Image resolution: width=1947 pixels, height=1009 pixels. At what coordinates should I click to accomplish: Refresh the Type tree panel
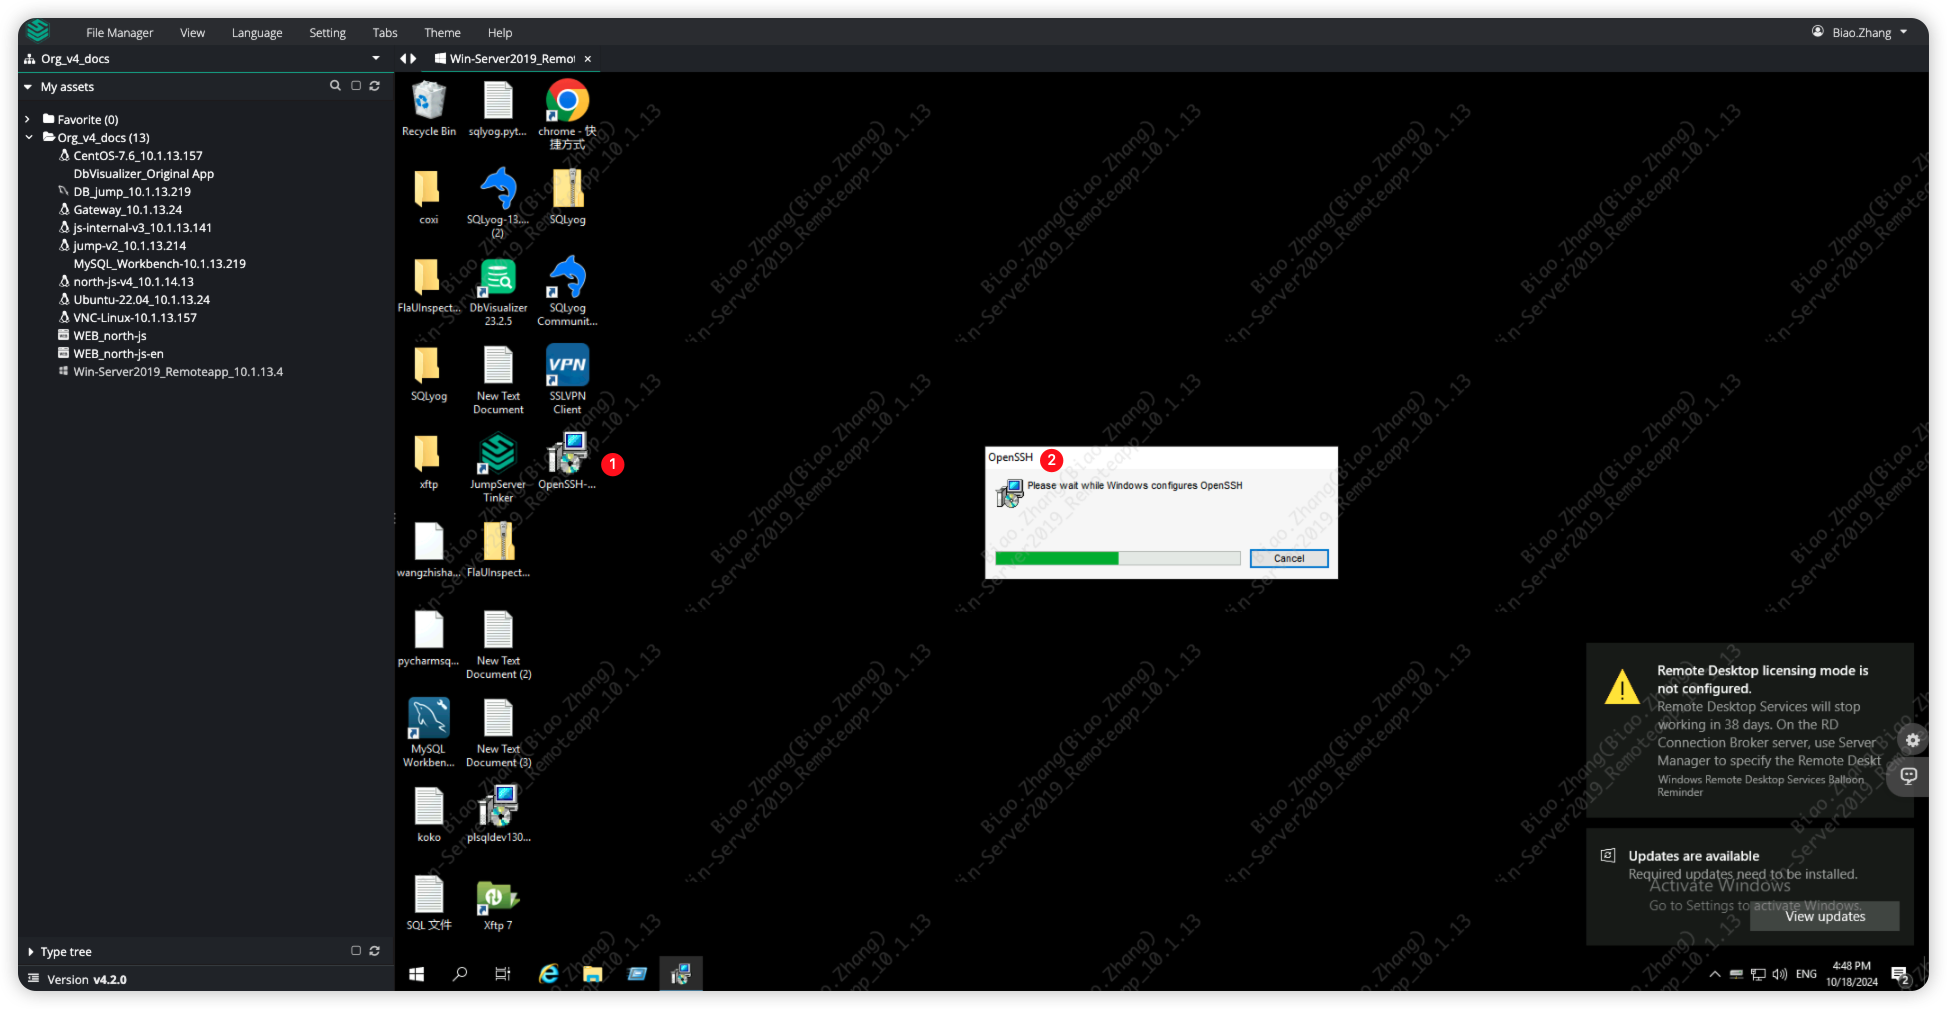pyautogui.click(x=374, y=951)
